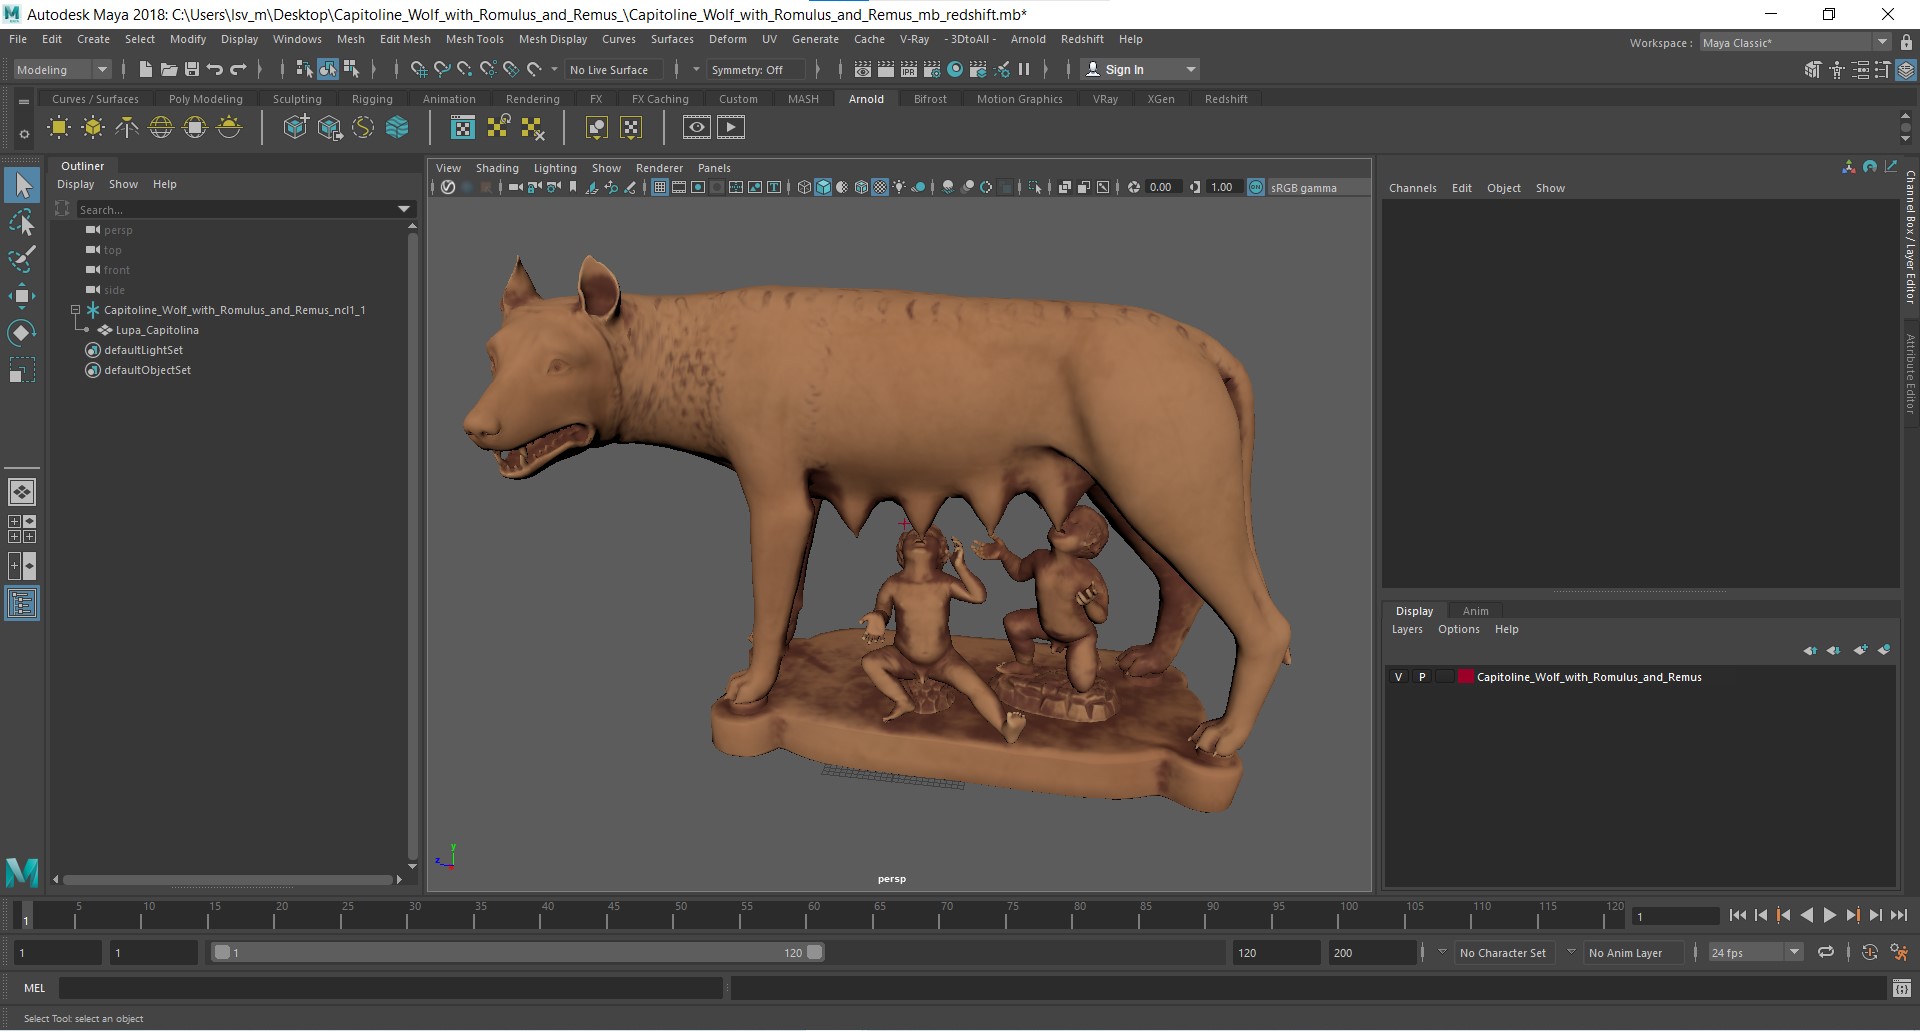Click the Script Editor icon at bottom right
1920x1031 pixels.
pos(1902,988)
